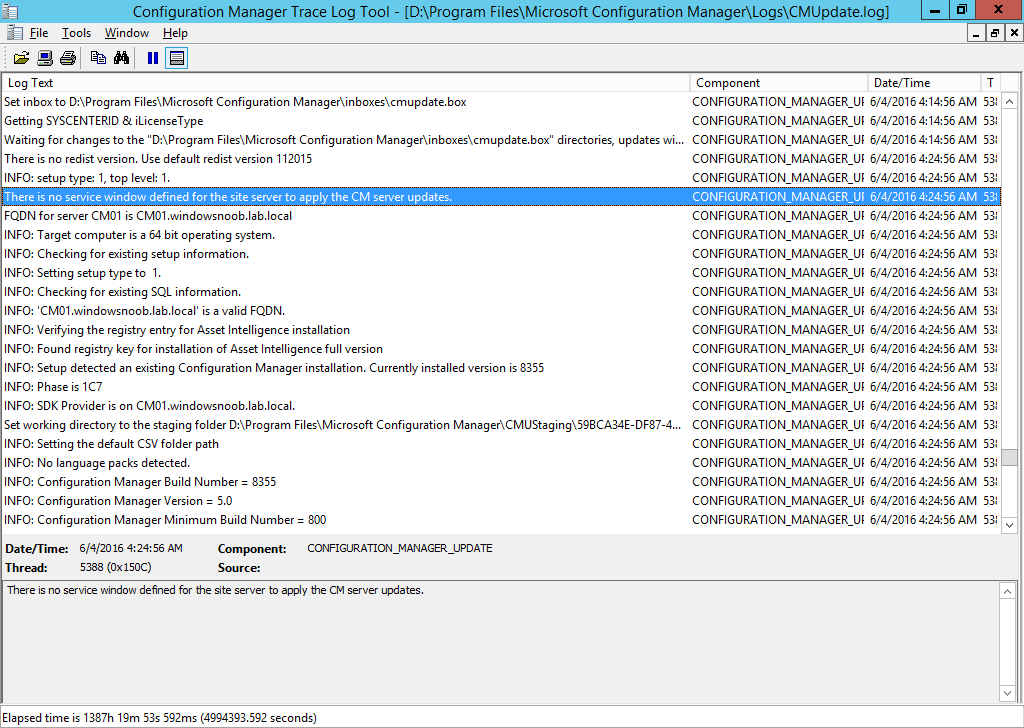
Task: Select 'Configuration Manager Minimum Build Number = 800' row
Action: tap(502, 520)
